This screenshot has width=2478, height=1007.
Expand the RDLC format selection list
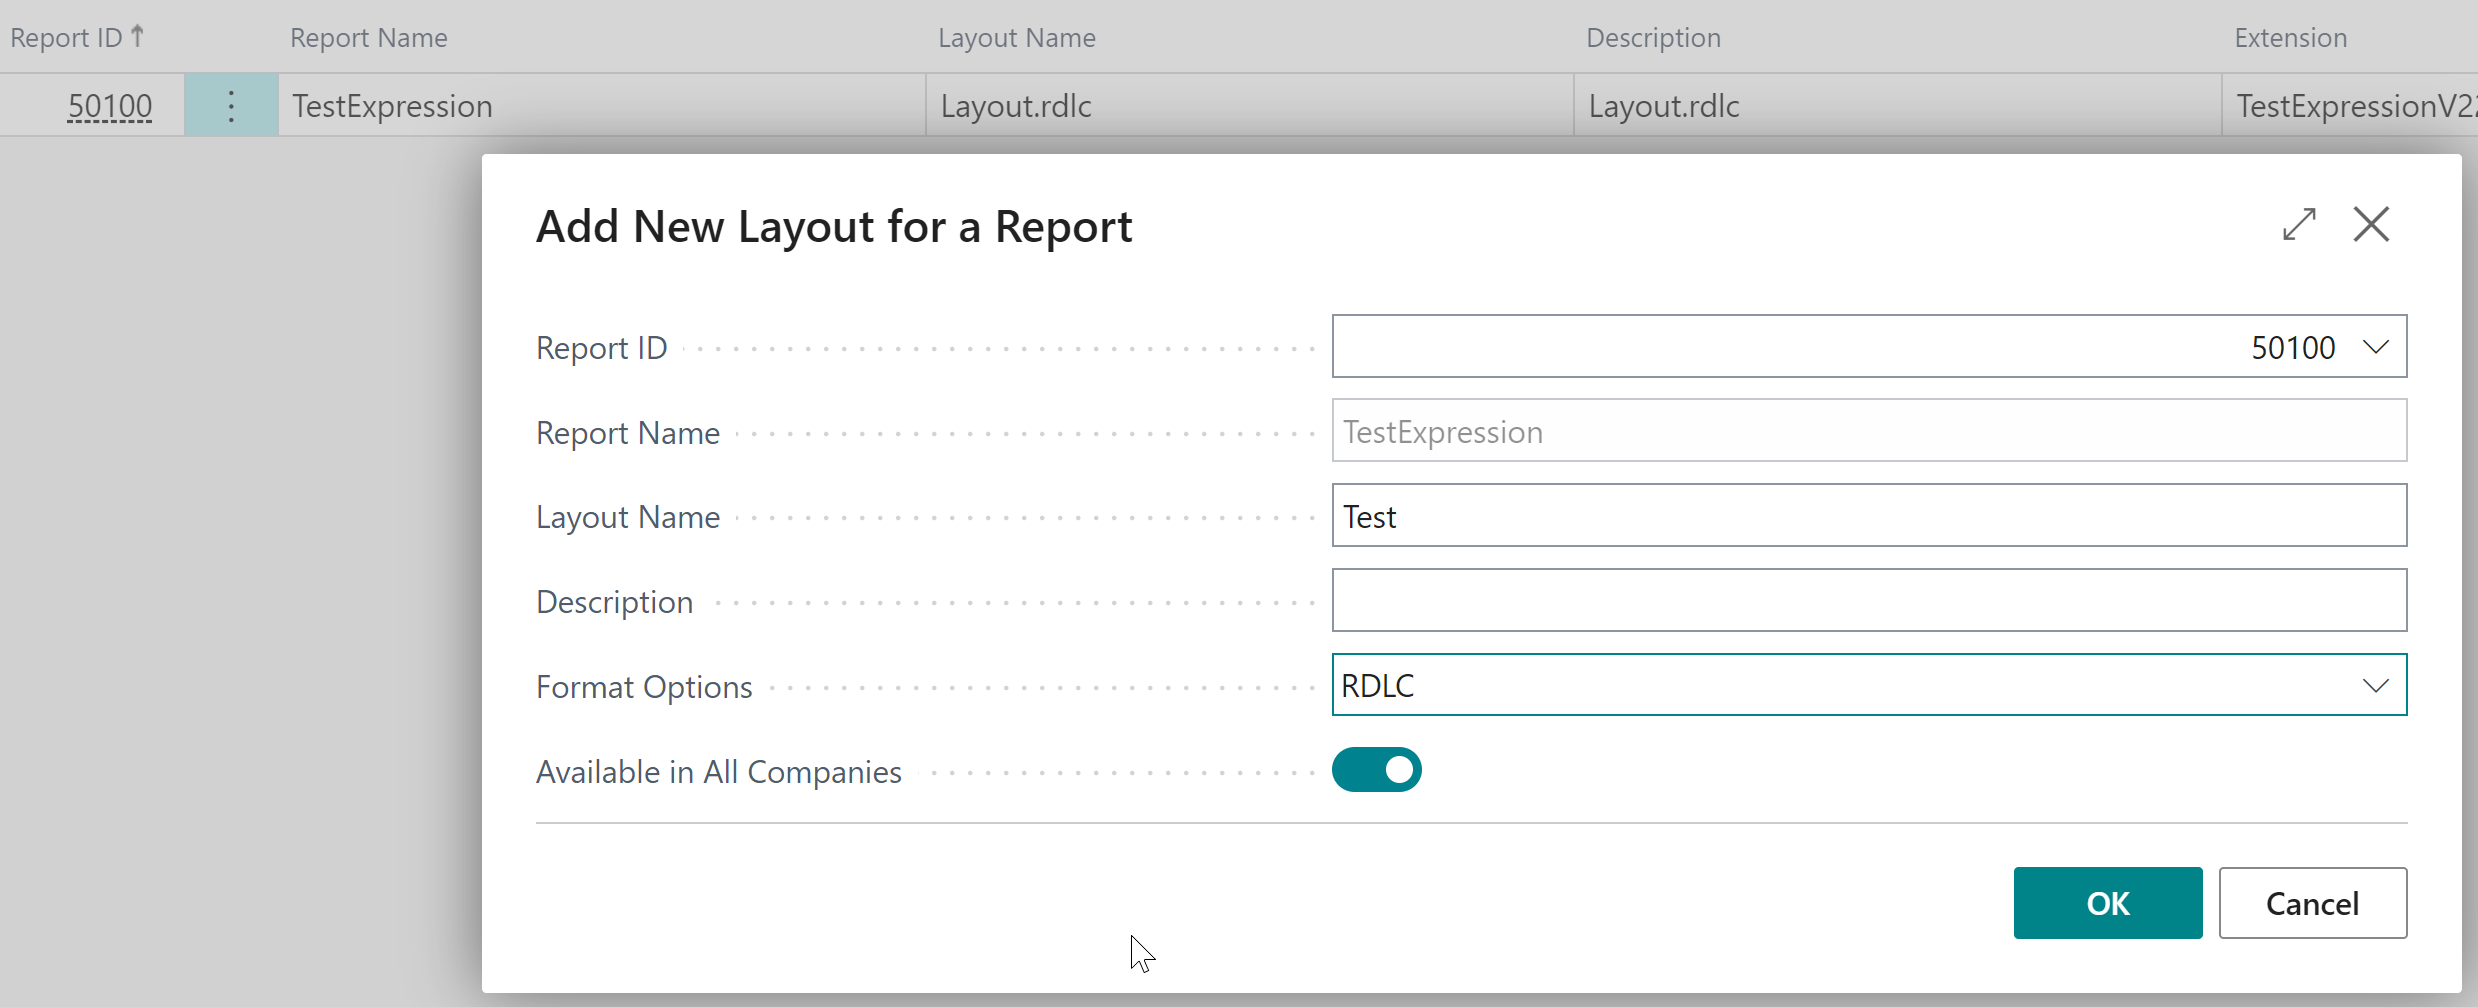point(2376,685)
